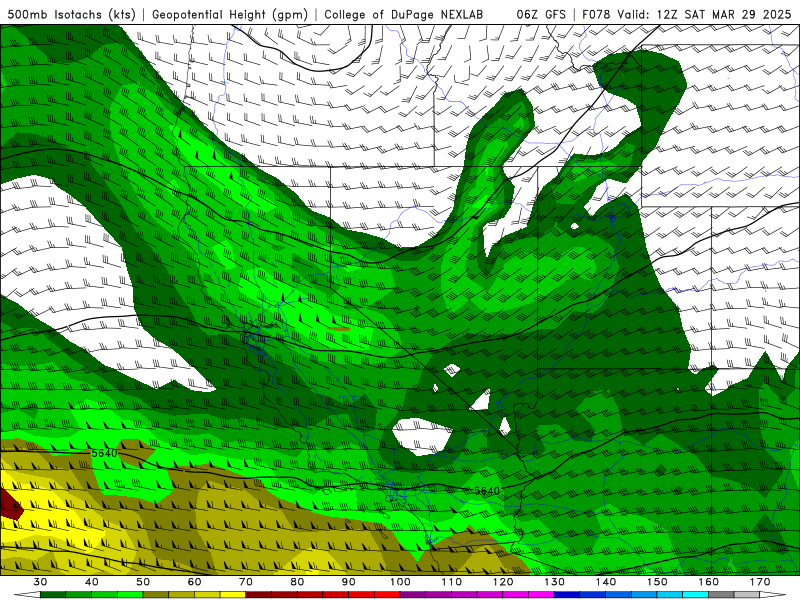Click the '110' value on the color scale
800x600 pixels.
(x=452, y=582)
